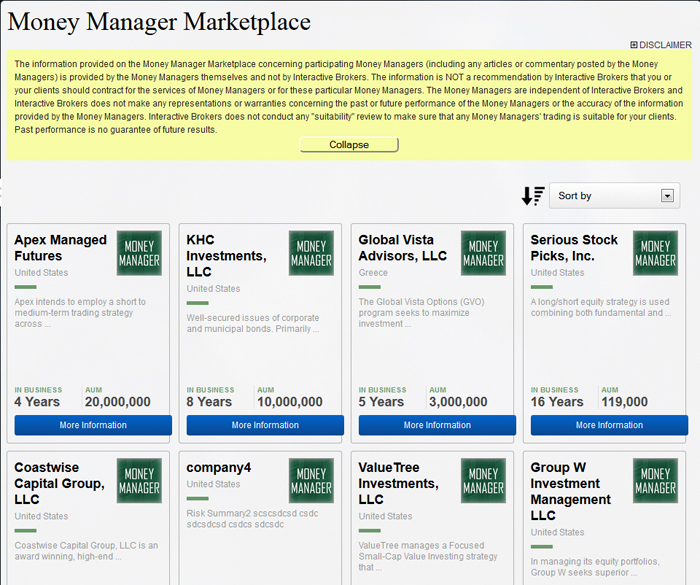Click the Greece country label
The image size is (700, 585).
373,273
